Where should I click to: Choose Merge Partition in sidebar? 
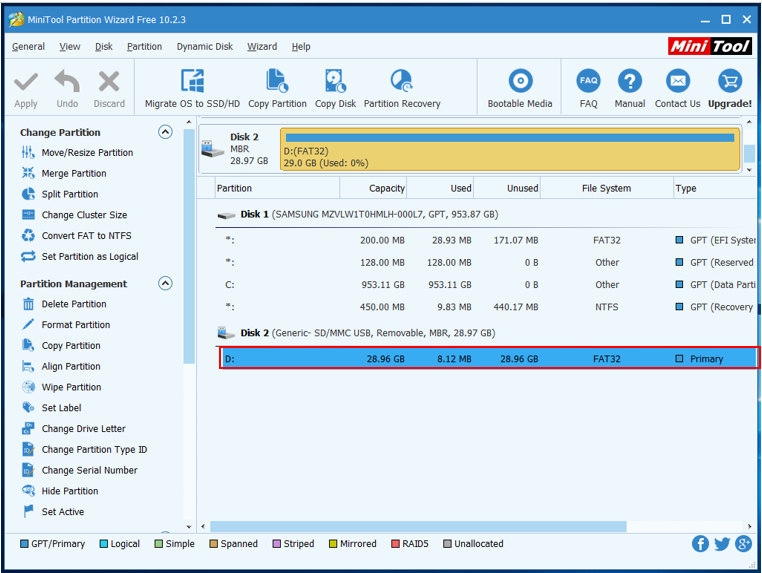pos(64,174)
